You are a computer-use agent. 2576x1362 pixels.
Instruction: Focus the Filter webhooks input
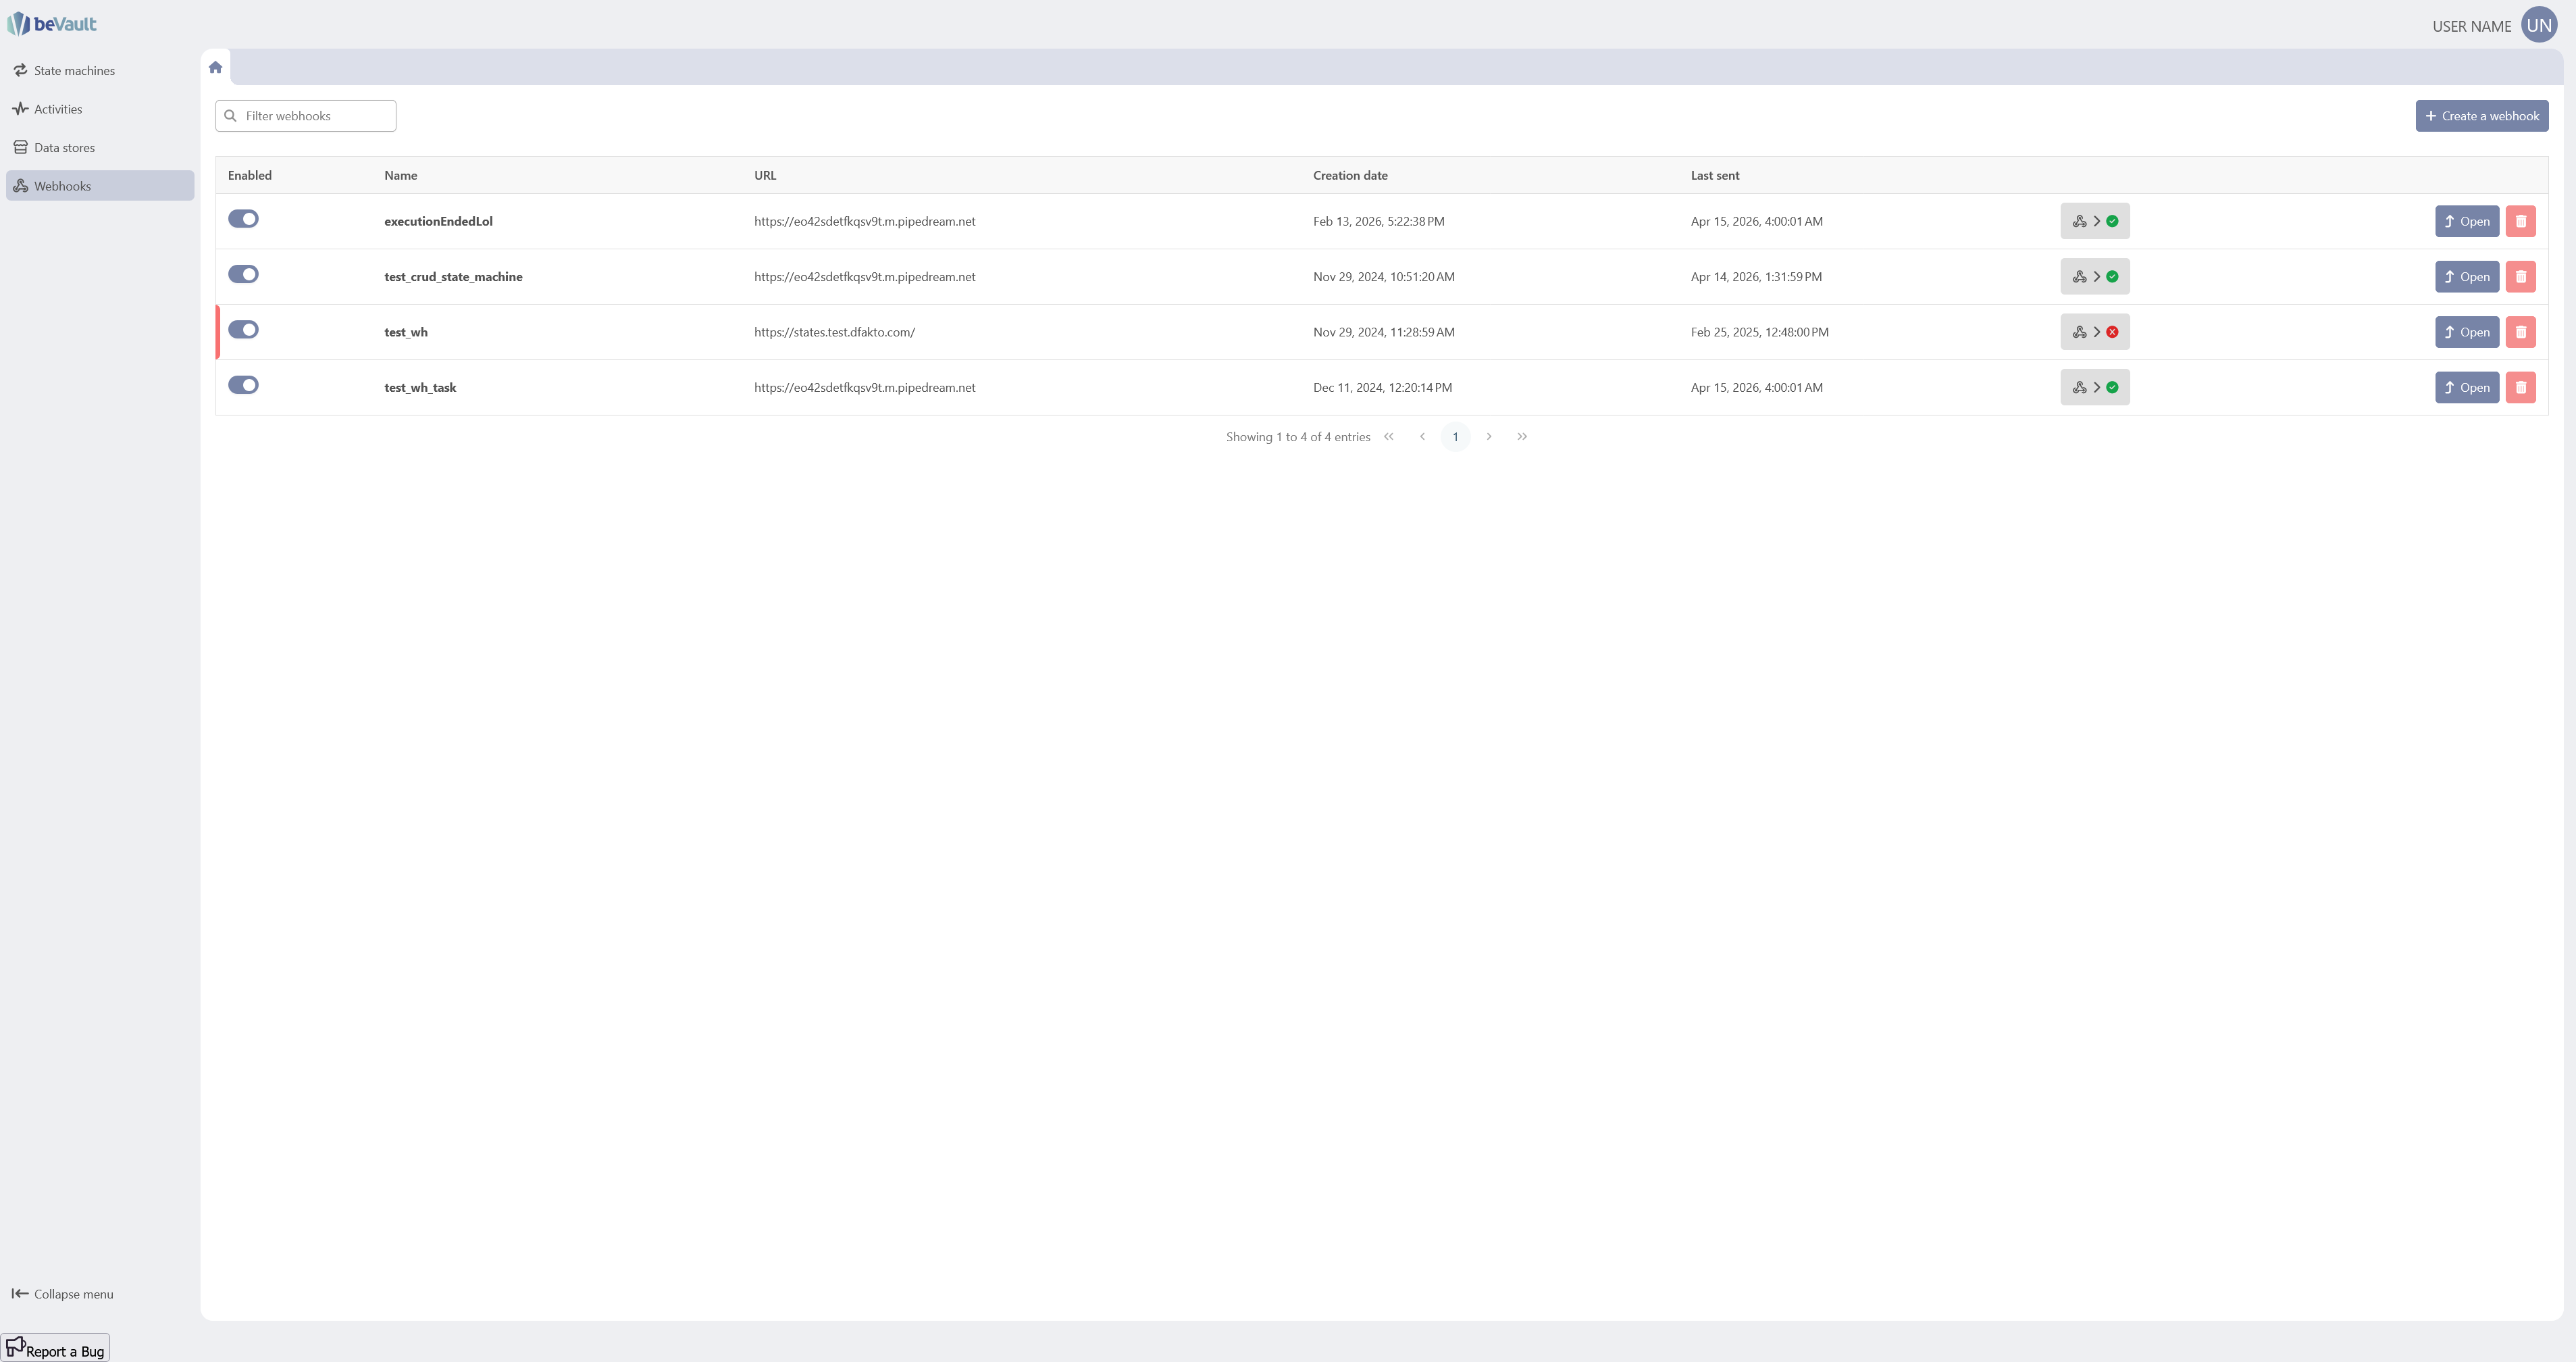(x=306, y=116)
